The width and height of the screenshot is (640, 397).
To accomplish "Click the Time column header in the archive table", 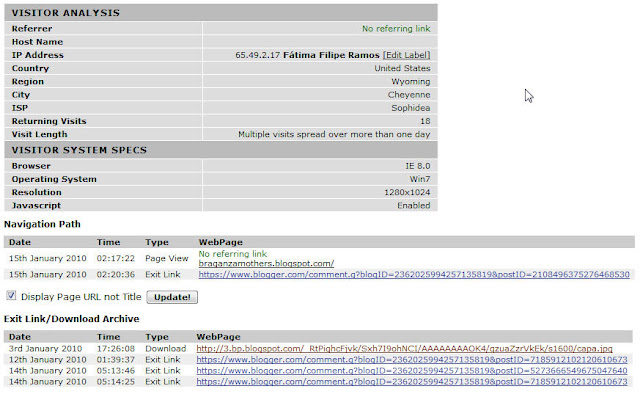I will pos(108,337).
